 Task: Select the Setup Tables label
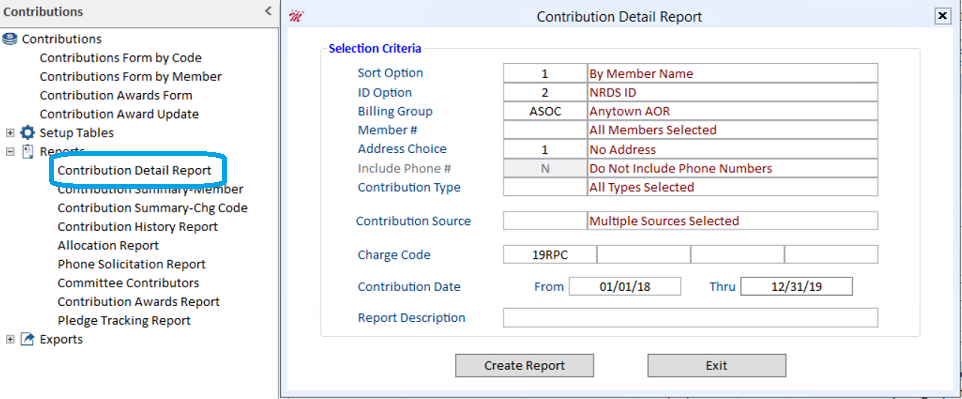pyautogui.click(x=77, y=133)
